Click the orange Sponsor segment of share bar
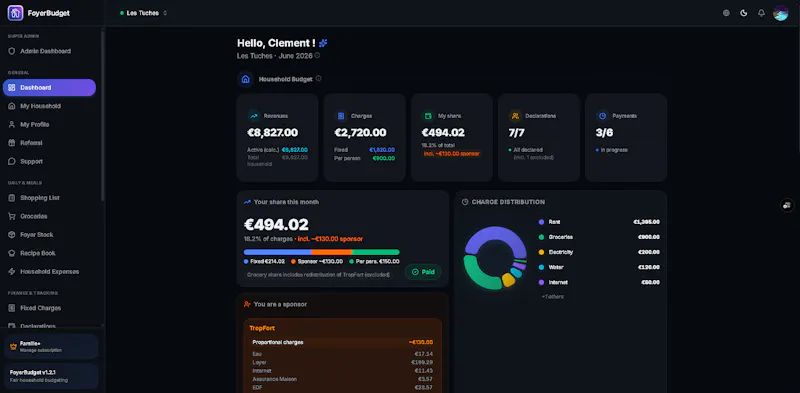This screenshot has width=800, height=393. [332, 252]
